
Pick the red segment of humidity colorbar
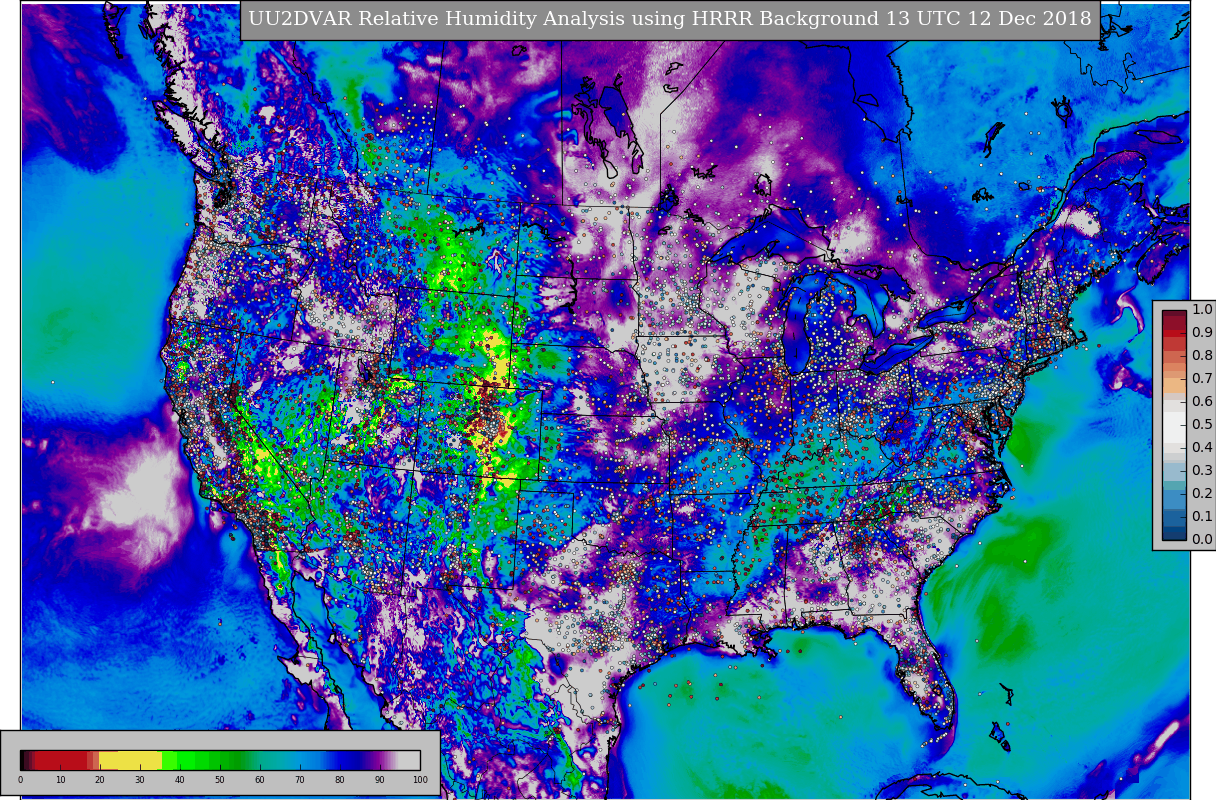coord(61,760)
